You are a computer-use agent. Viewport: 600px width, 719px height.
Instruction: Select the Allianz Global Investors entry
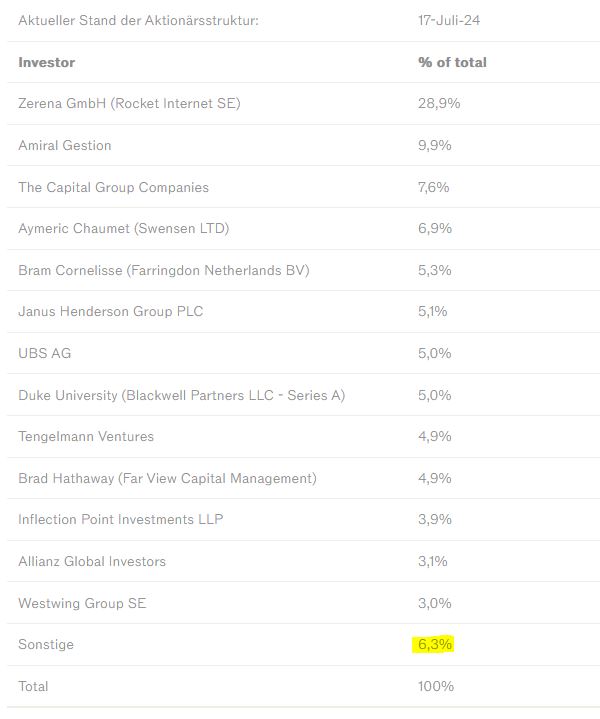coord(92,561)
